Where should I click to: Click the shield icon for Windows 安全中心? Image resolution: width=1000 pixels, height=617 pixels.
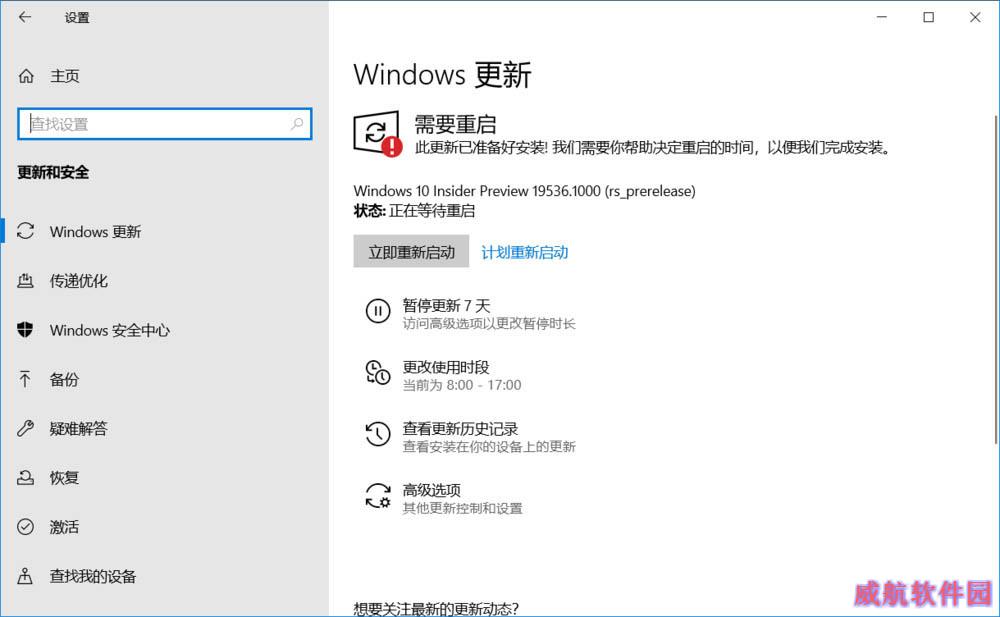tap(26, 330)
